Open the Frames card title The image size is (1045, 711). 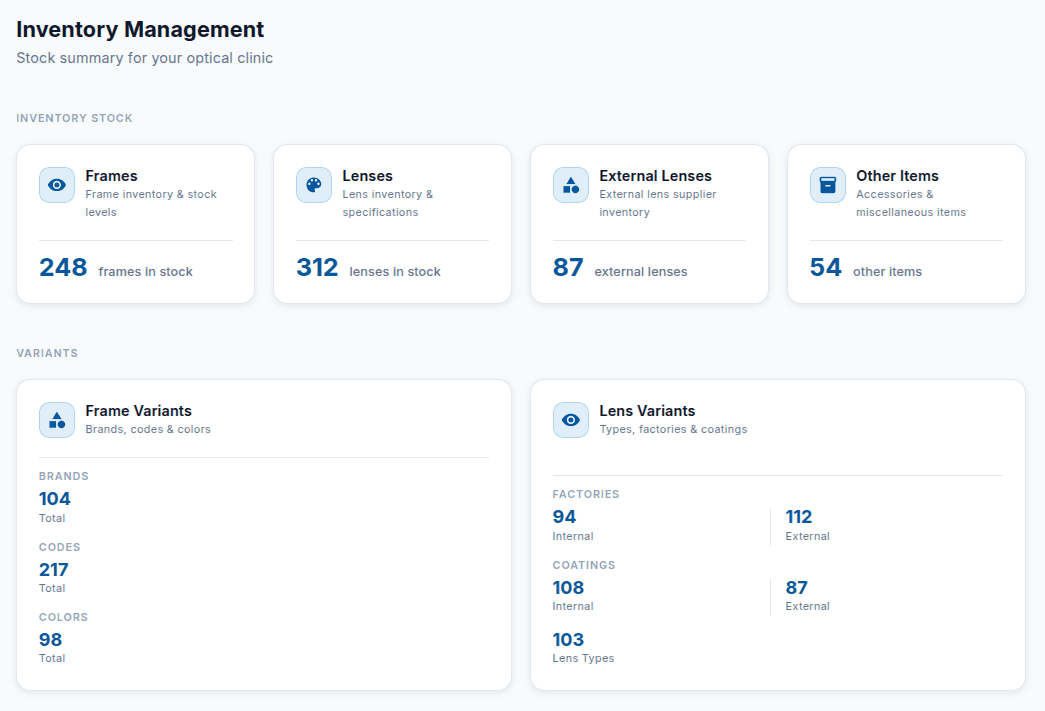[111, 176]
